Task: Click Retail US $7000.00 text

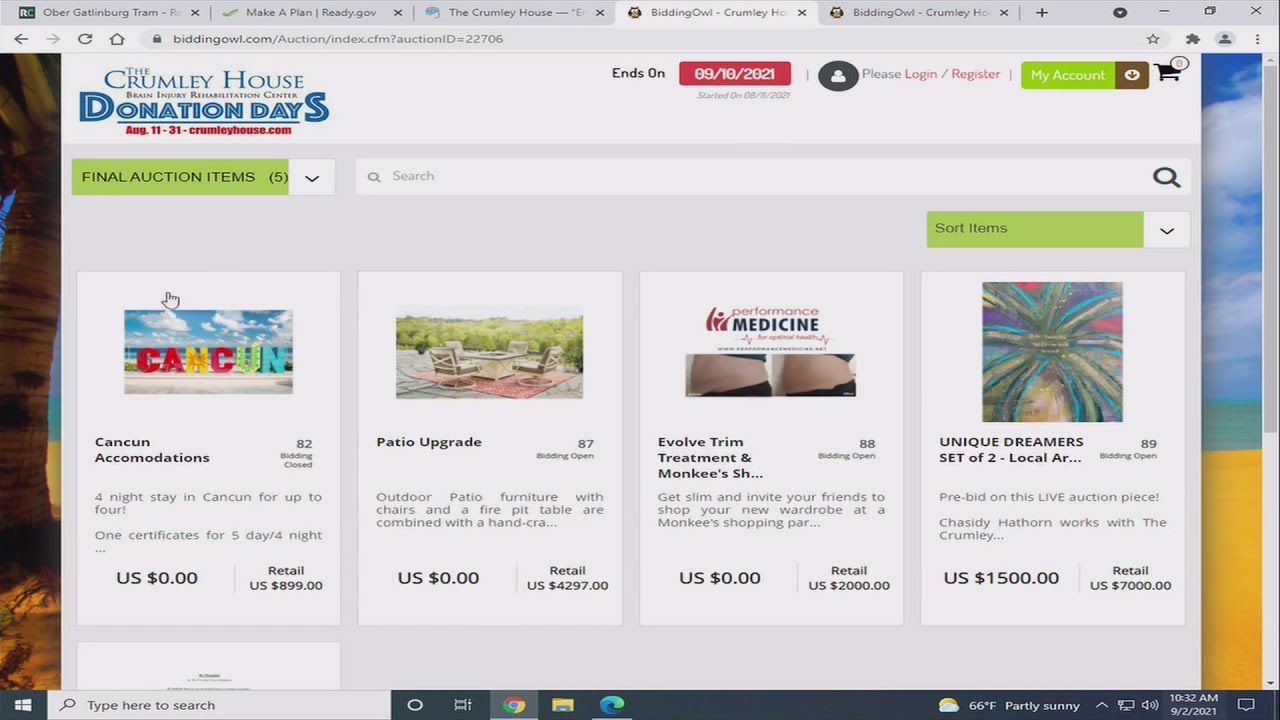Action: (x=1130, y=578)
